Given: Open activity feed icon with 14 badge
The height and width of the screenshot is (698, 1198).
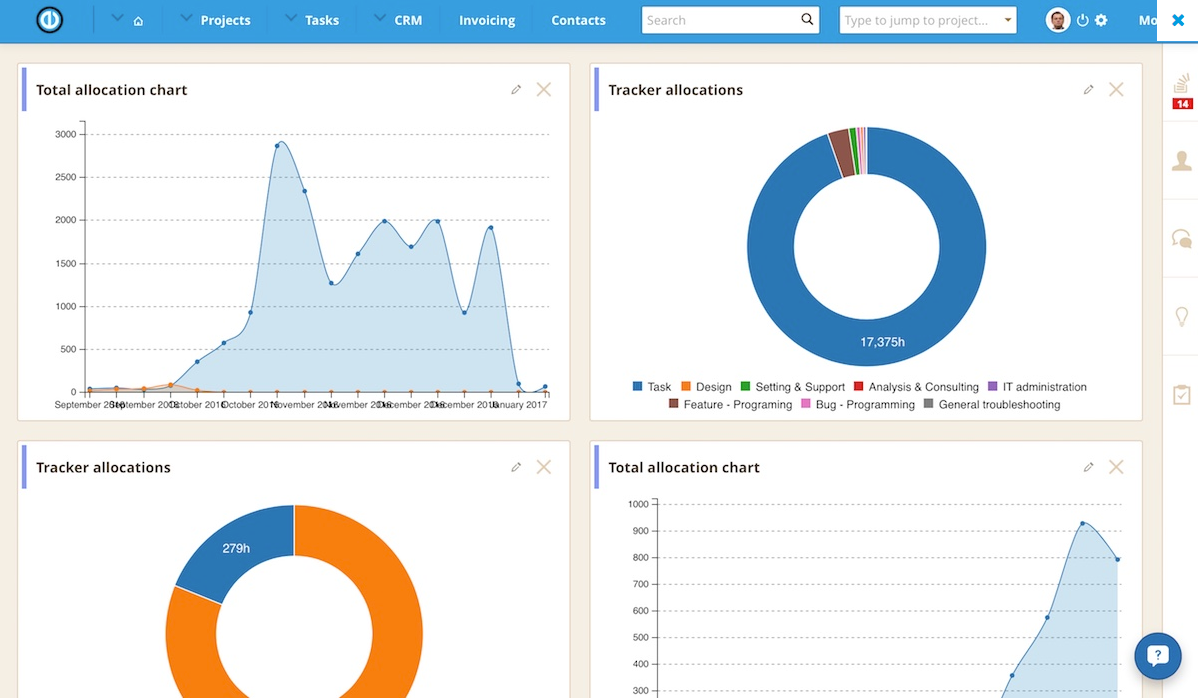Looking at the screenshot, I should click(1182, 92).
